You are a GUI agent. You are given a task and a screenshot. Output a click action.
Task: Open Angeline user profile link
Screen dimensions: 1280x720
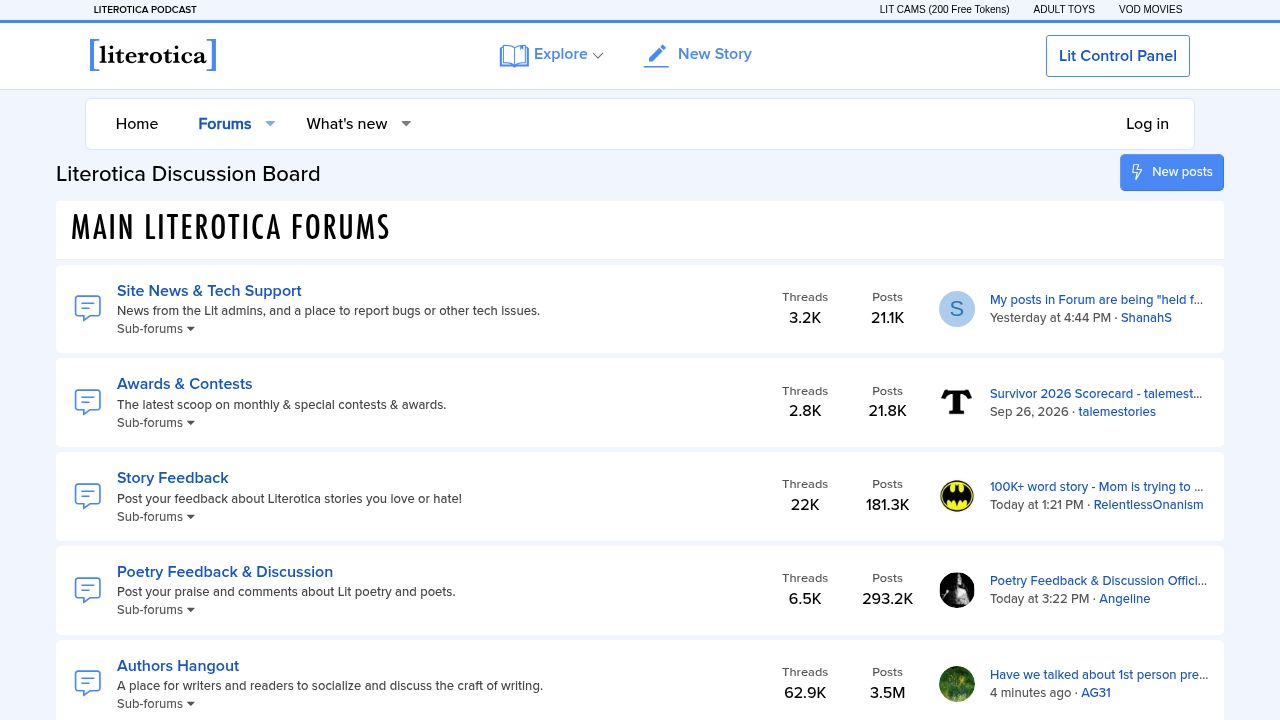tap(1125, 599)
